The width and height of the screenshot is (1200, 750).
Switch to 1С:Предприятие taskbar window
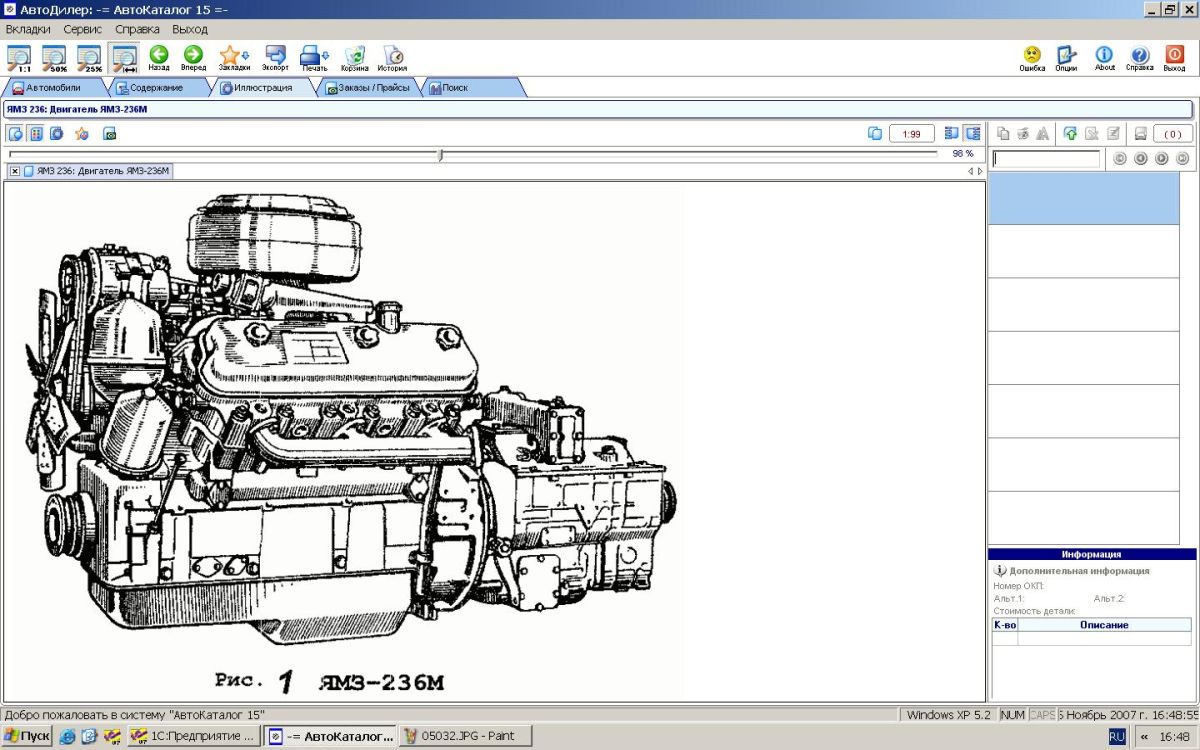tap(193, 736)
